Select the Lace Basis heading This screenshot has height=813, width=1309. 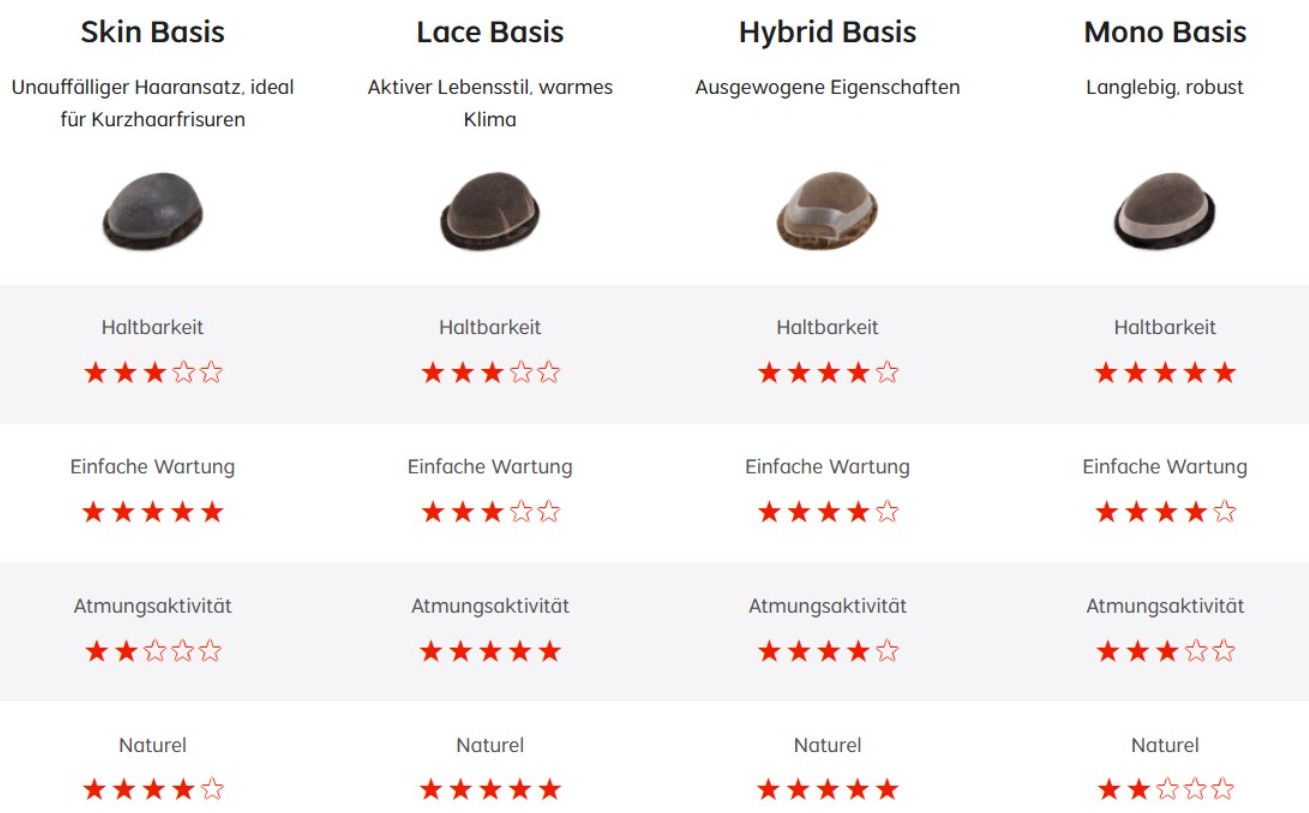click(x=490, y=32)
